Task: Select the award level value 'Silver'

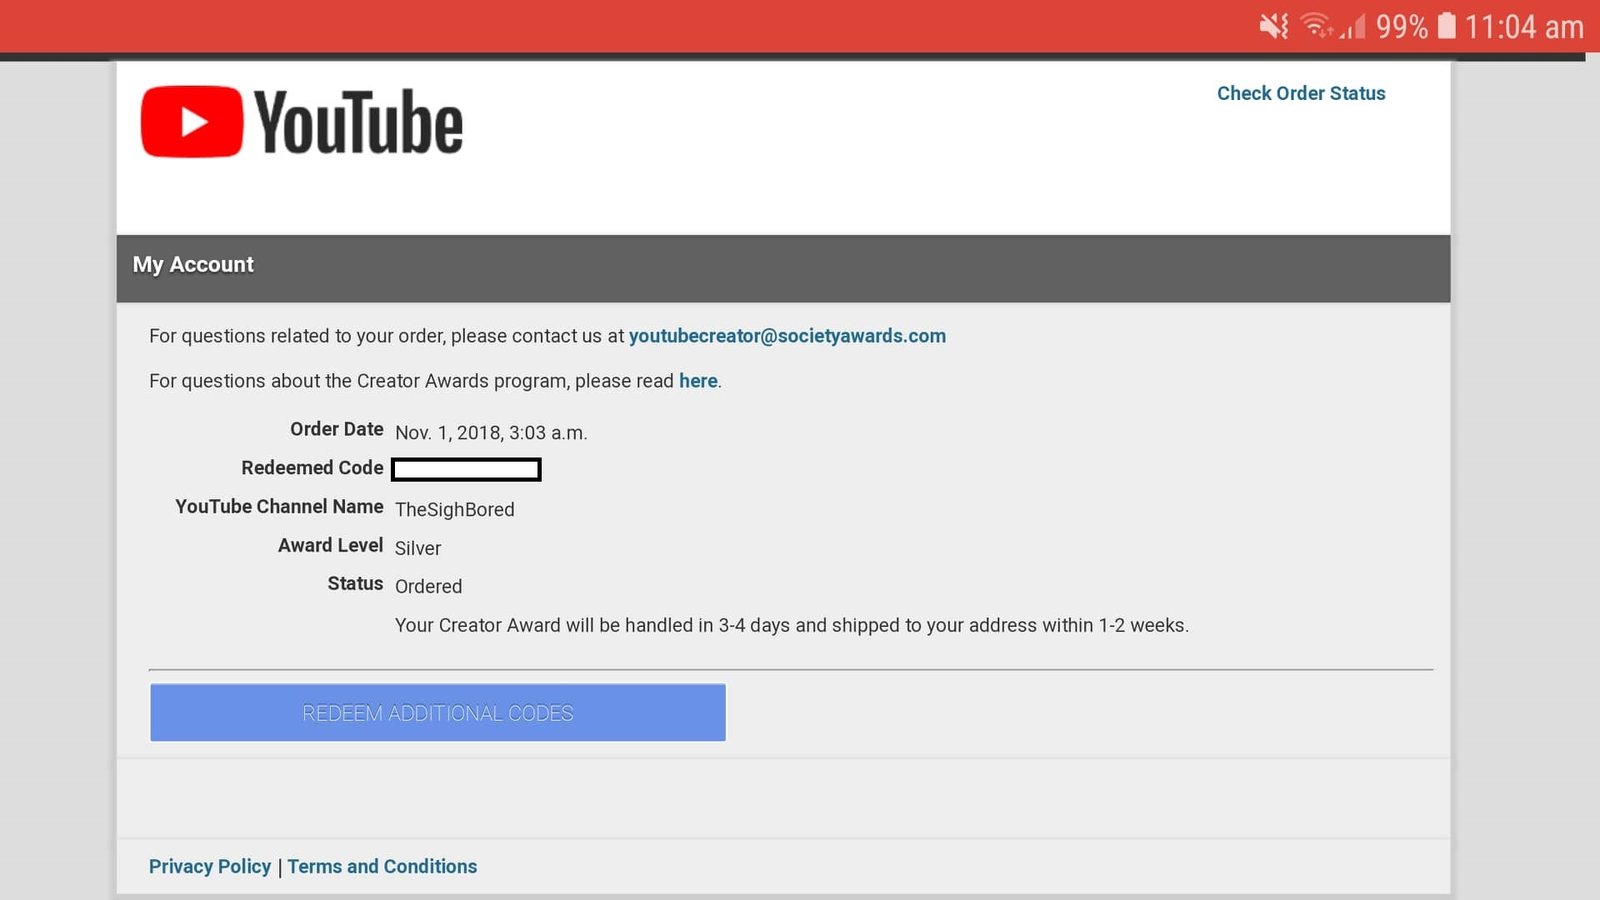Action: pos(418,548)
